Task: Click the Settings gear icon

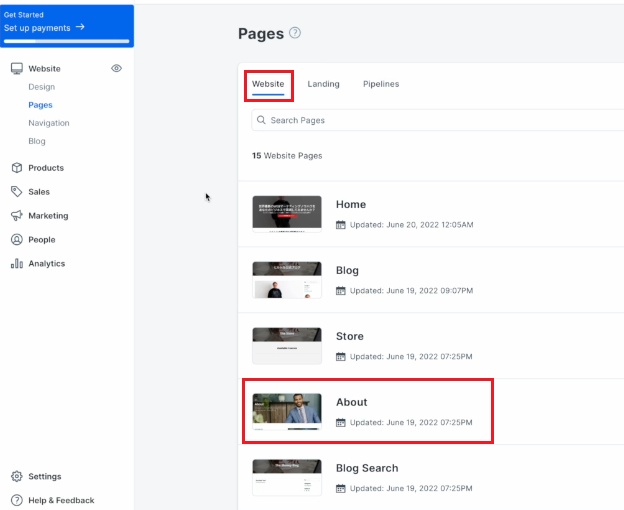Action: tap(16, 477)
